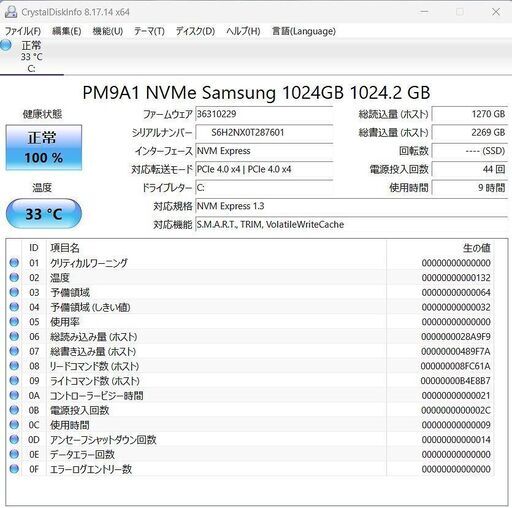Click status icon for row 0B 電源投入回数
Image resolution: width=512 pixels, height=508 pixels.
point(14,410)
